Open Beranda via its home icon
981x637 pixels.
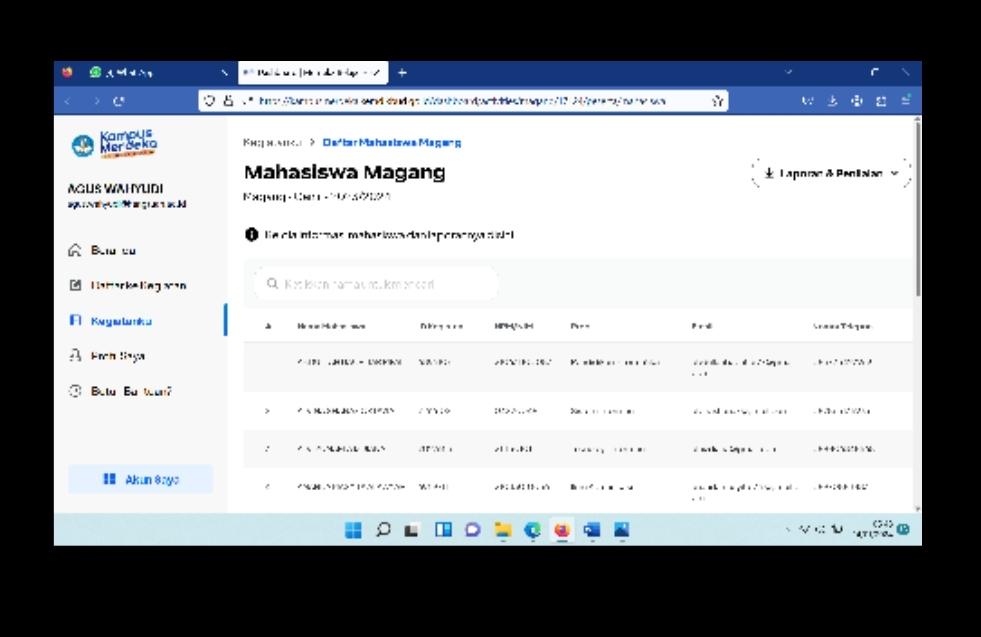tap(75, 250)
